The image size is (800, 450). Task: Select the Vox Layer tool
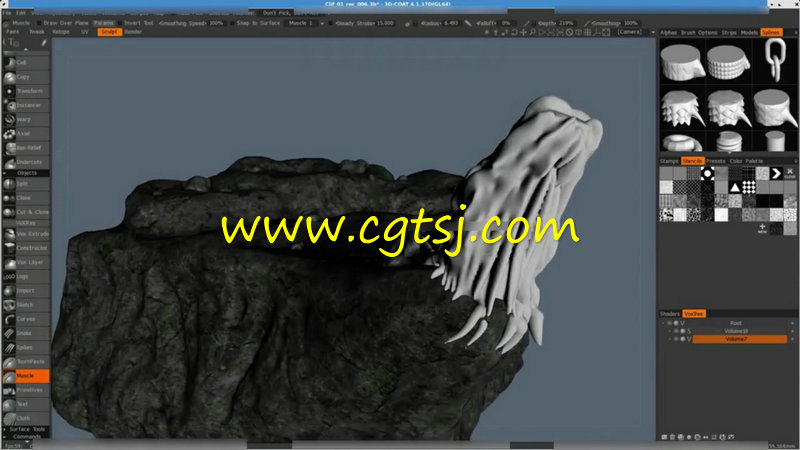pyautogui.click(x=26, y=262)
